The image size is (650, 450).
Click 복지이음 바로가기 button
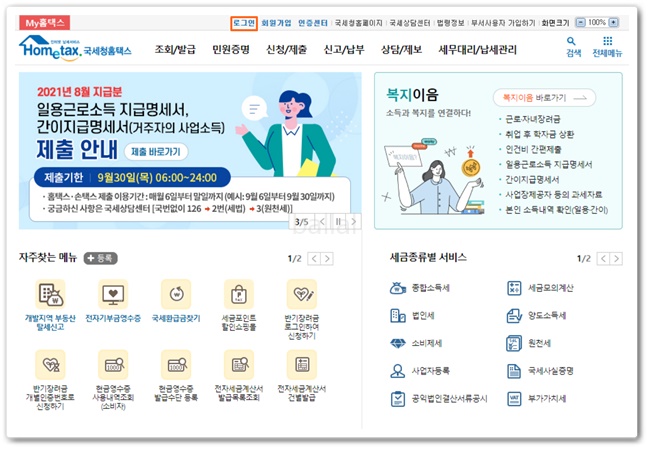[544, 98]
